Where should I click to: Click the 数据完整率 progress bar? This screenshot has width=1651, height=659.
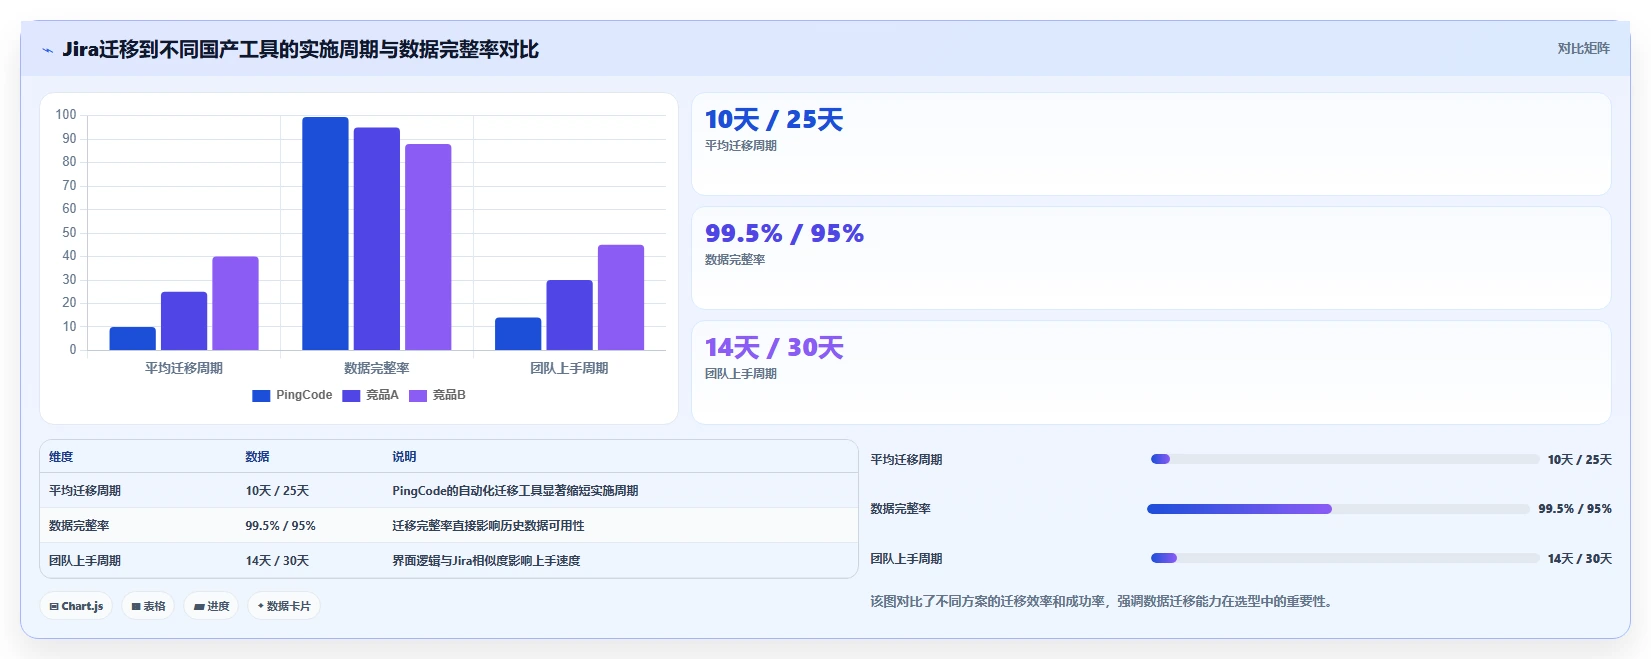tap(1338, 509)
